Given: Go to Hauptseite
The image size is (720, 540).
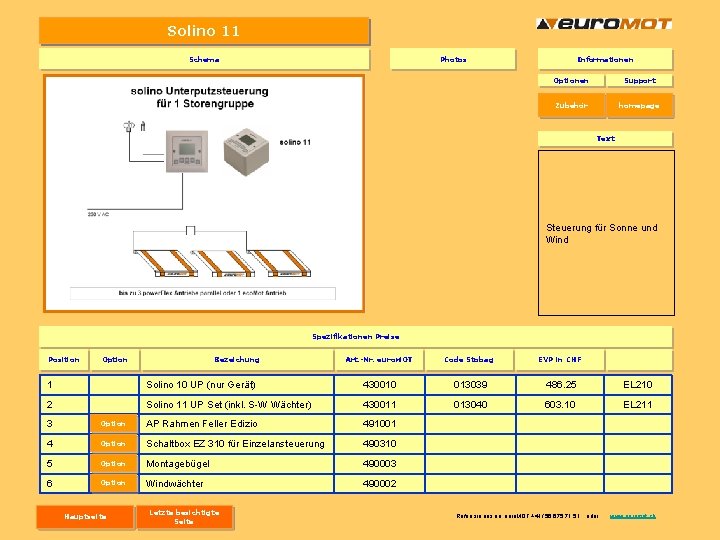Looking at the screenshot, I should coord(85,517).
